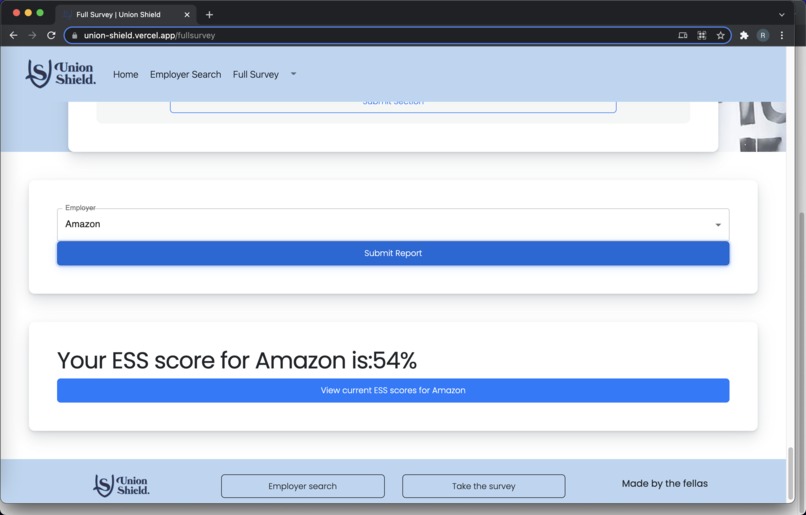The height and width of the screenshot is (515, 806).
Task: Click the footer Take the survey button
Action: pos(484,486)
